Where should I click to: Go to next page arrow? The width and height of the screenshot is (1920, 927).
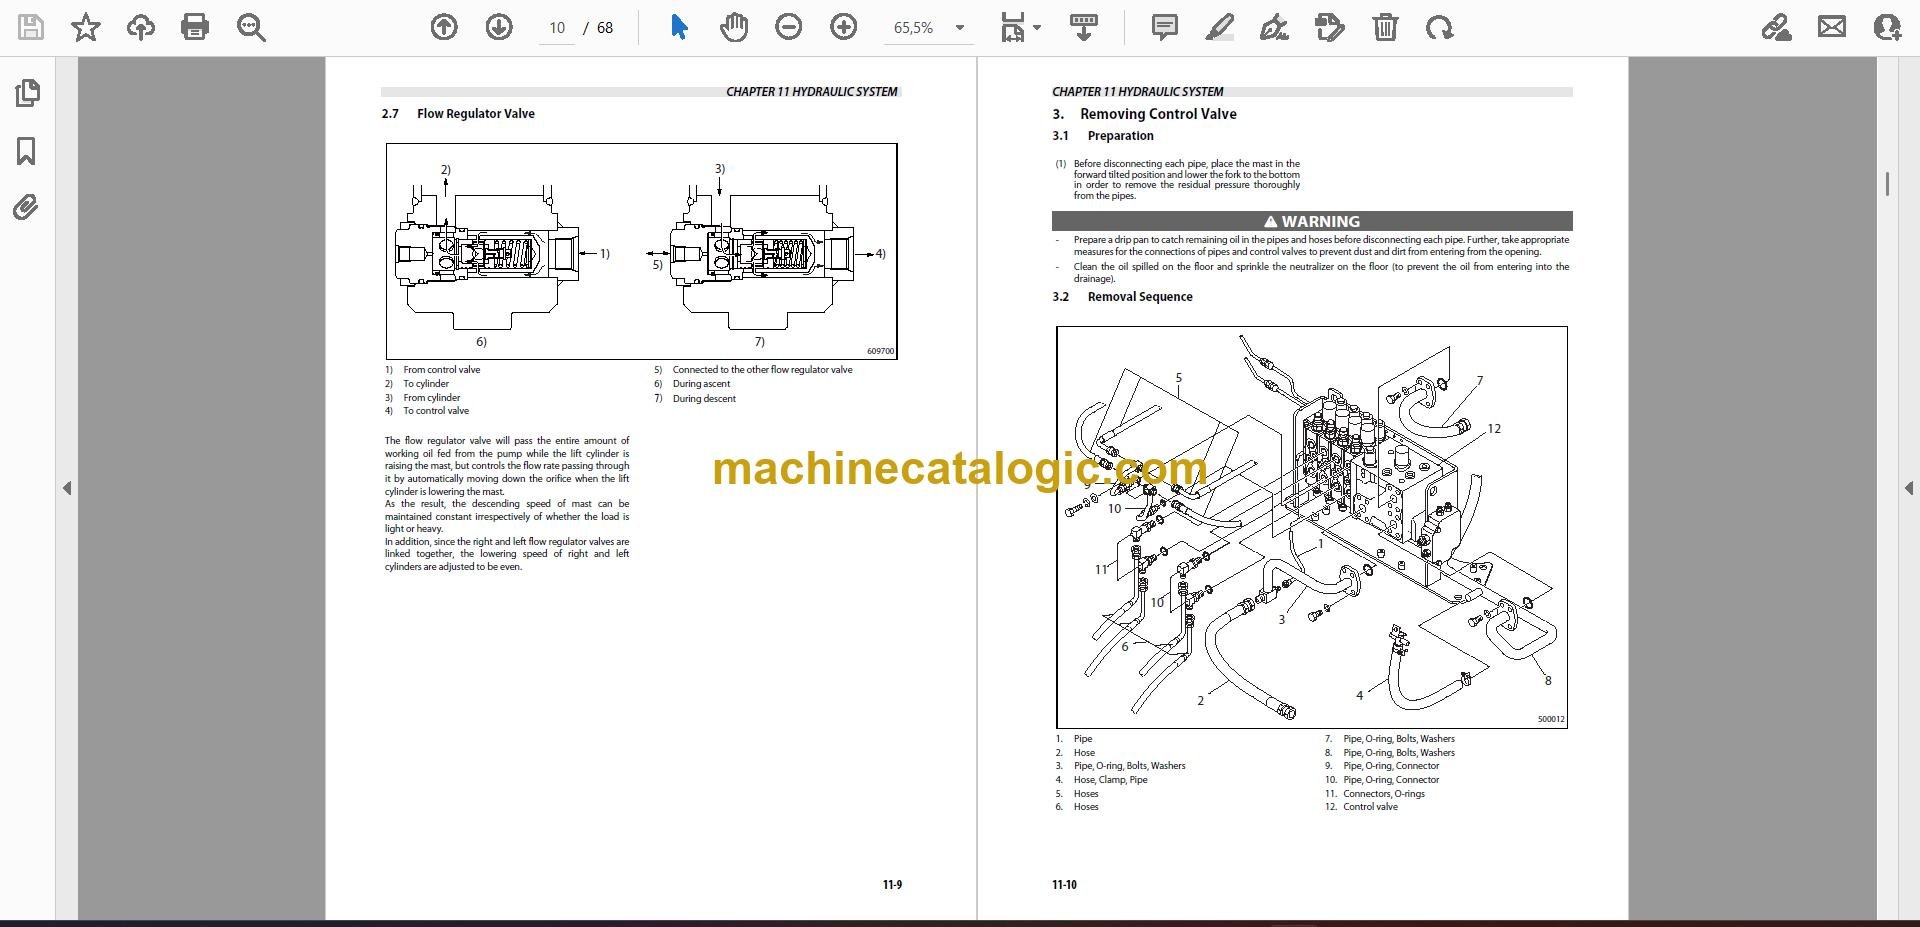tap(499, 28)
